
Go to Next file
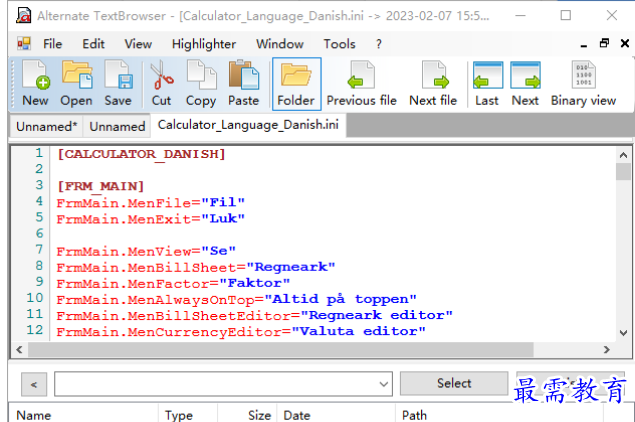(x=433, y=84)
